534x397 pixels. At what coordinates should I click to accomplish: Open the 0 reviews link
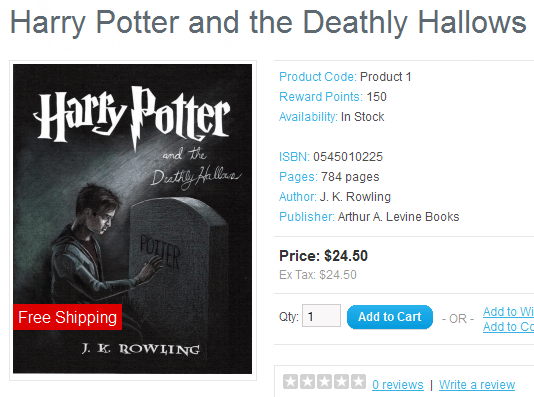398,385
